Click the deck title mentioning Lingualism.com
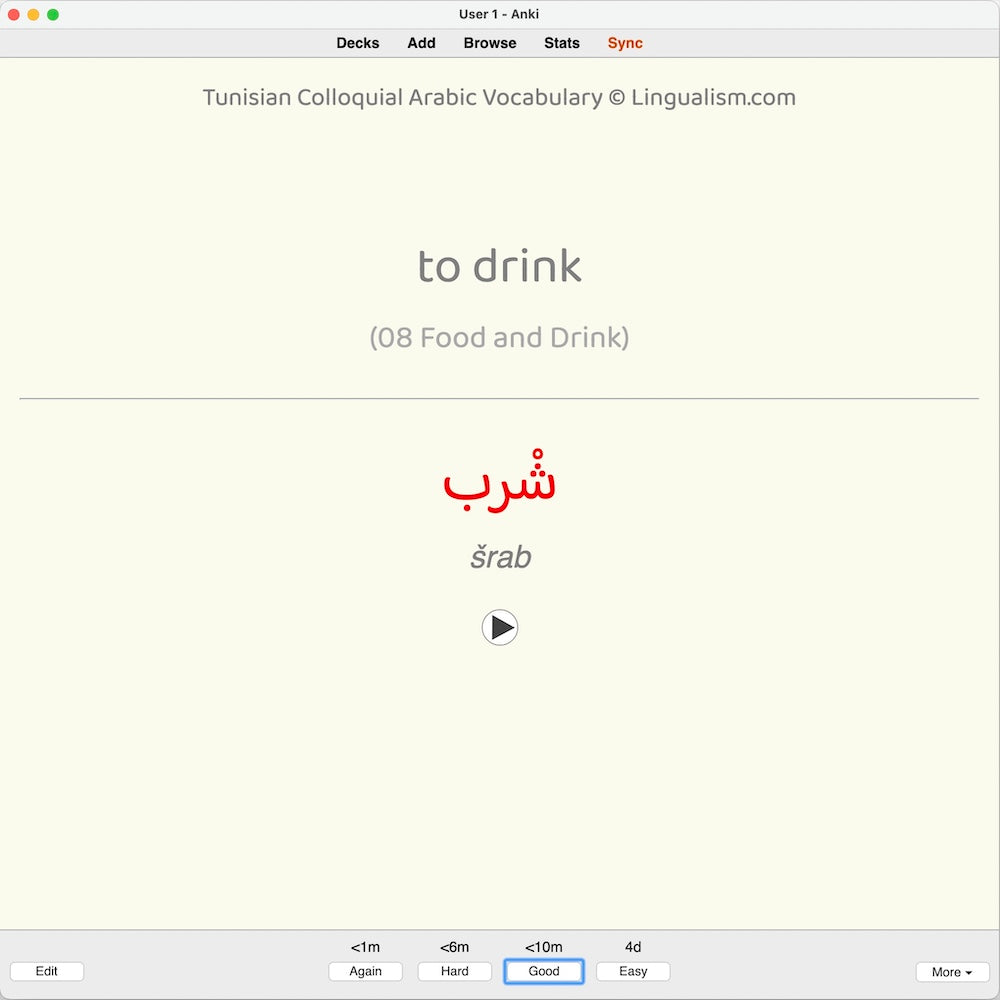The width and height of the screenshot is (1000, 1000). coord(500,97)
